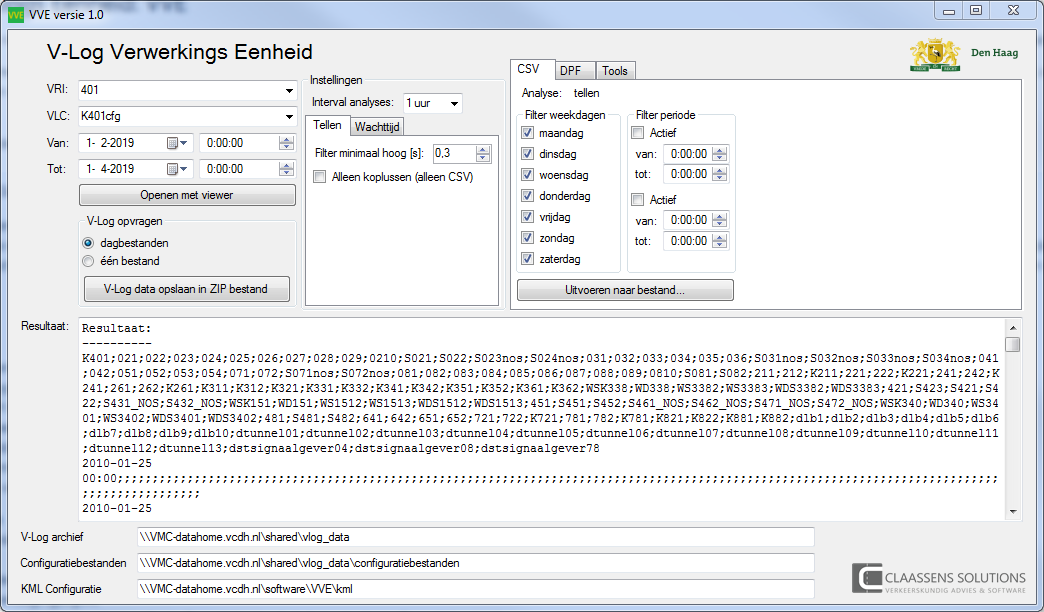Select the Tellen settings tab

[x=328, y=125]
